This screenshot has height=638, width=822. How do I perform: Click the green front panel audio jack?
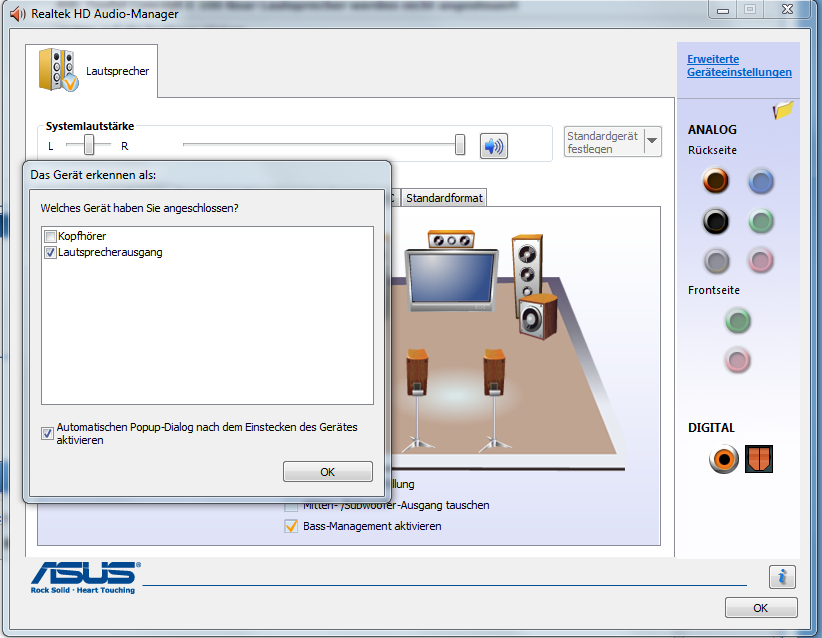tap(738, 320)
